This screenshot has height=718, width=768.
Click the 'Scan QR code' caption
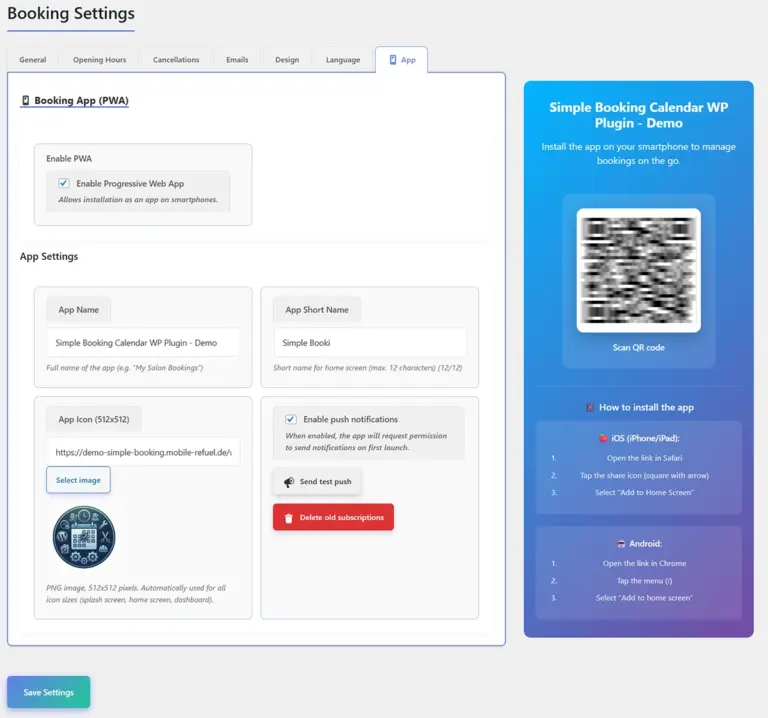[x=638, y=347]
